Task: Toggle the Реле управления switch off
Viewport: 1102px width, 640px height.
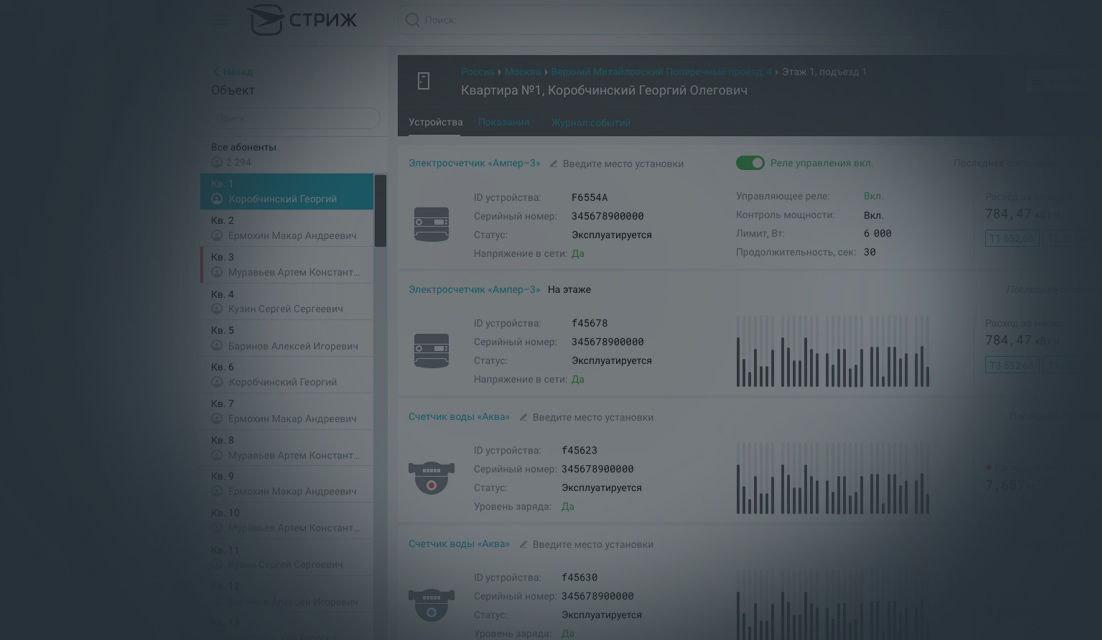Action: tap(750, 163)
